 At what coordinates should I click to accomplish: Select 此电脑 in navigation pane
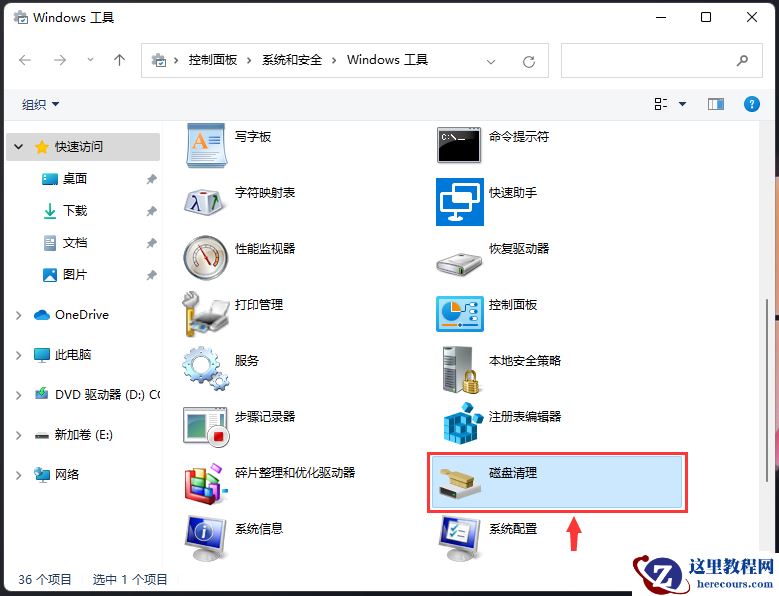[x=73, y=355]
